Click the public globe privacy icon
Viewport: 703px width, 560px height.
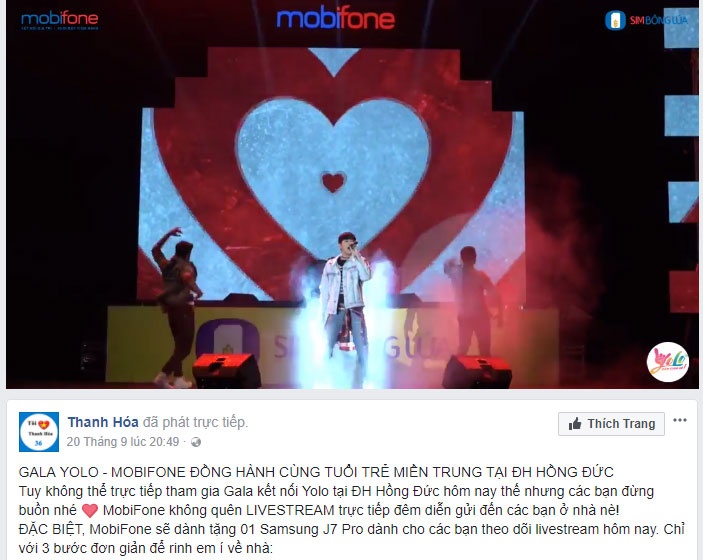[196, 443]
